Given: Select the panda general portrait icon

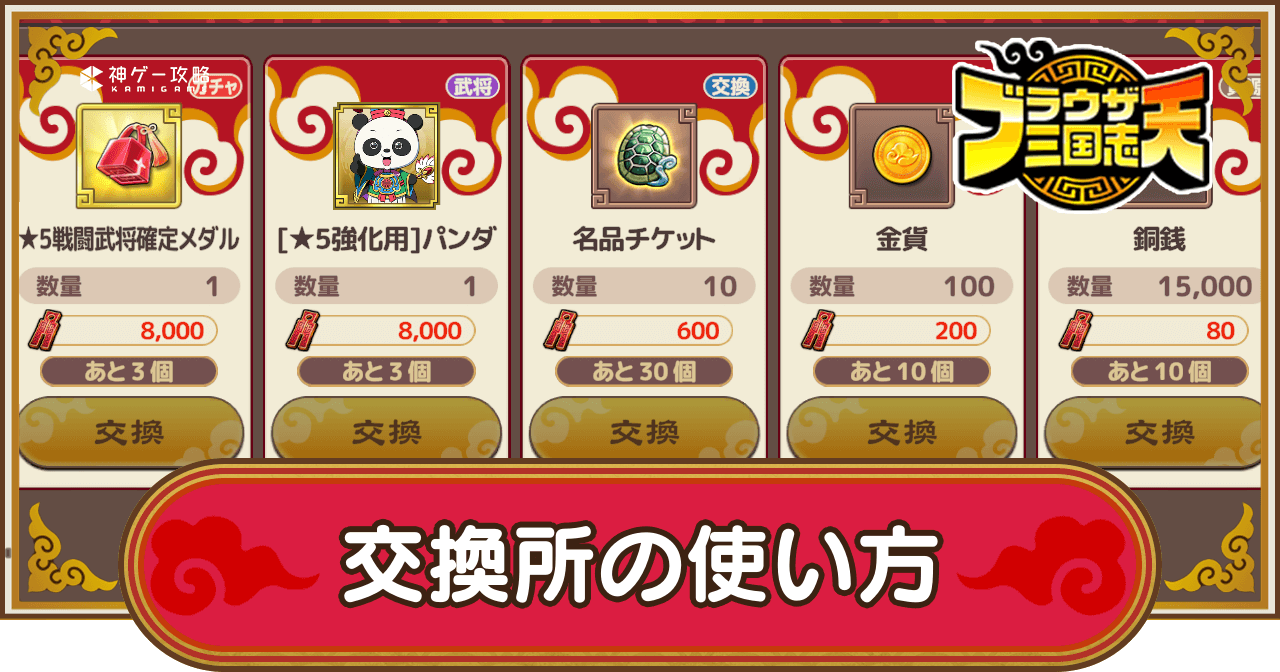Looking at the screenshot, I should (386, 155).
